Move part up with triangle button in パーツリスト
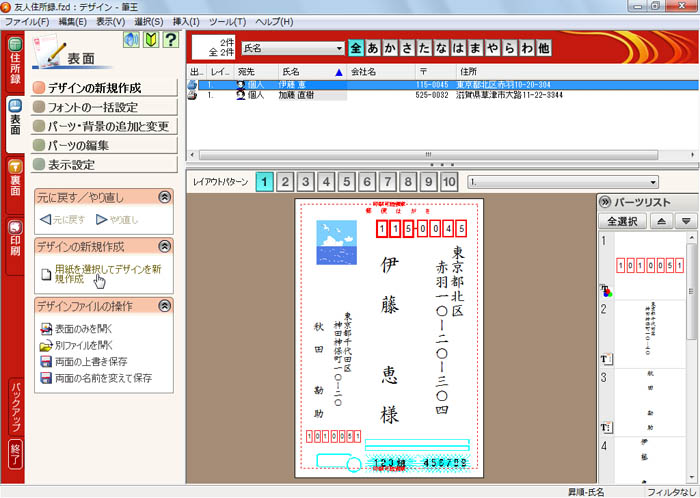 pos(660,221)
